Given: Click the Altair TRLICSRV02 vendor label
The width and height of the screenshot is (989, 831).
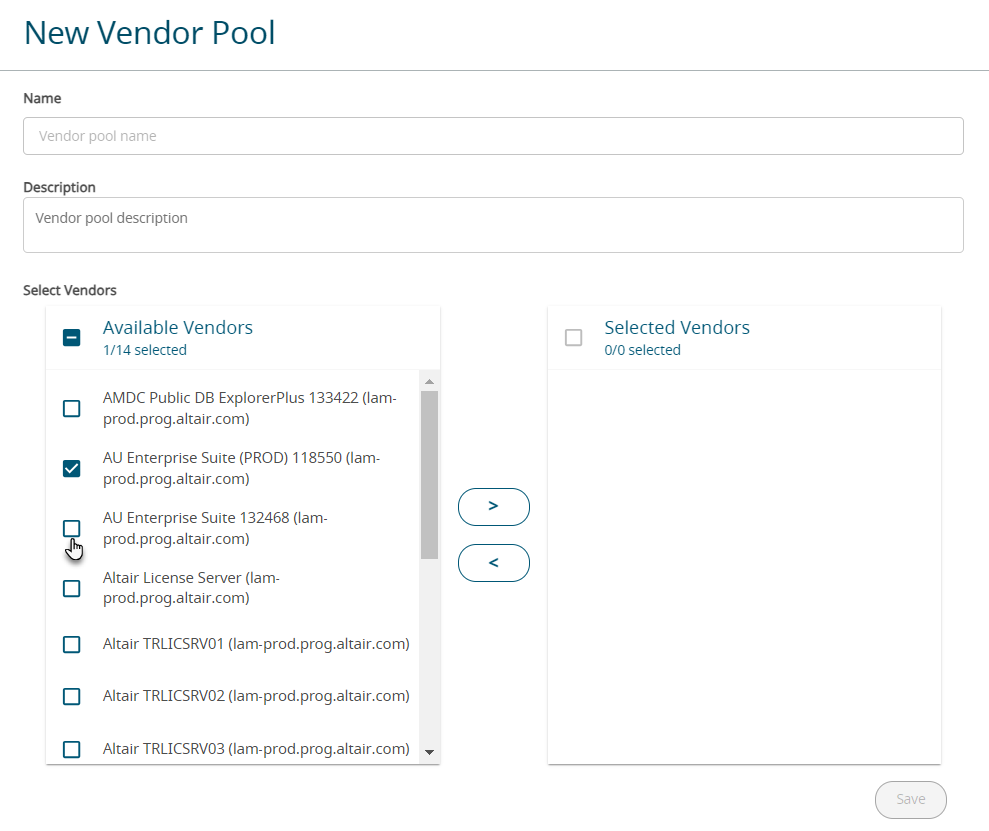Looking at the screenshot, I should pos(256,696).
